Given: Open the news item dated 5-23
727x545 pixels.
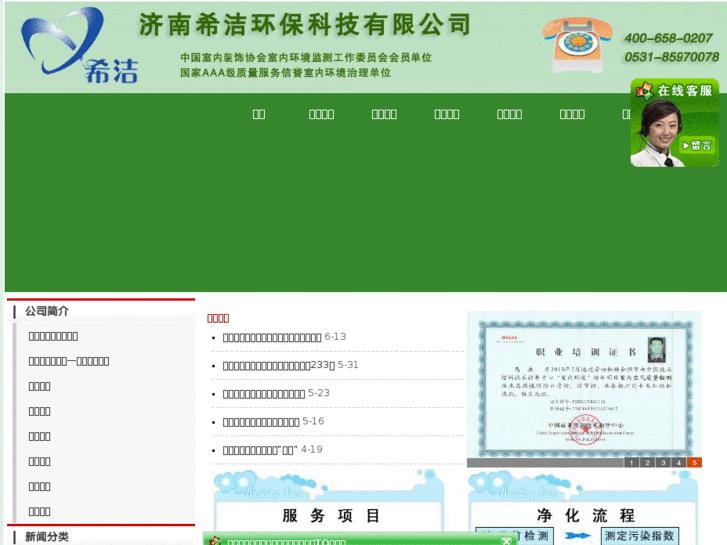Looking at the screenshot, I should (x=263, y=394).
